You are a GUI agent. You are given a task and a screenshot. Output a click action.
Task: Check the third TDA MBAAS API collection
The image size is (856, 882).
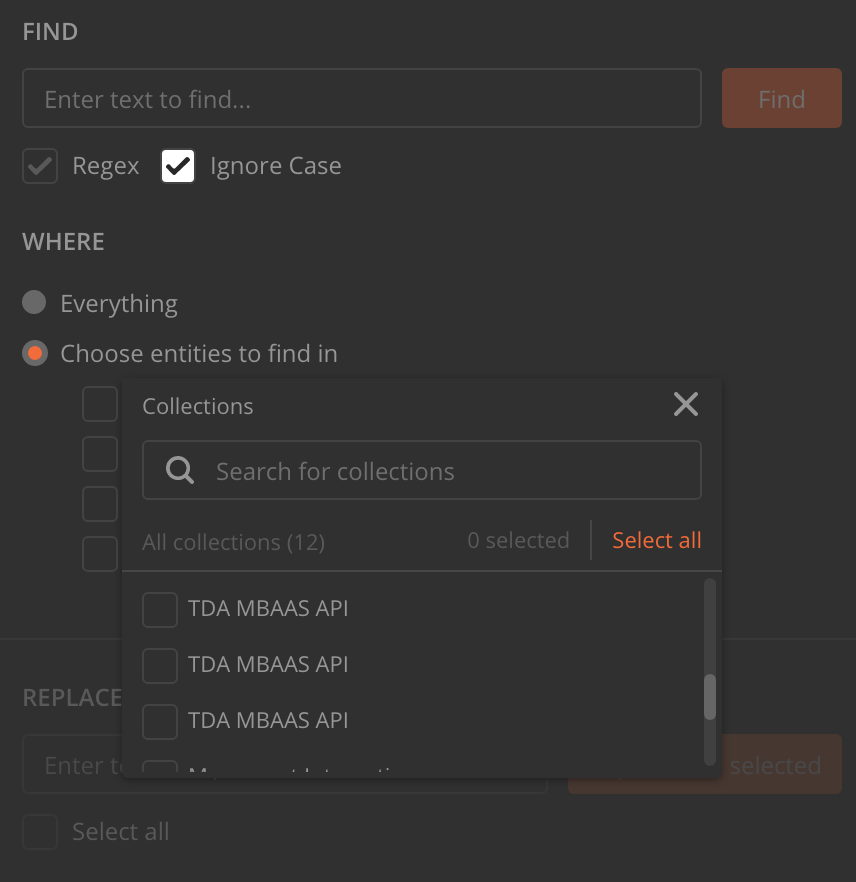pyautogui.click(x=159, y=721)
